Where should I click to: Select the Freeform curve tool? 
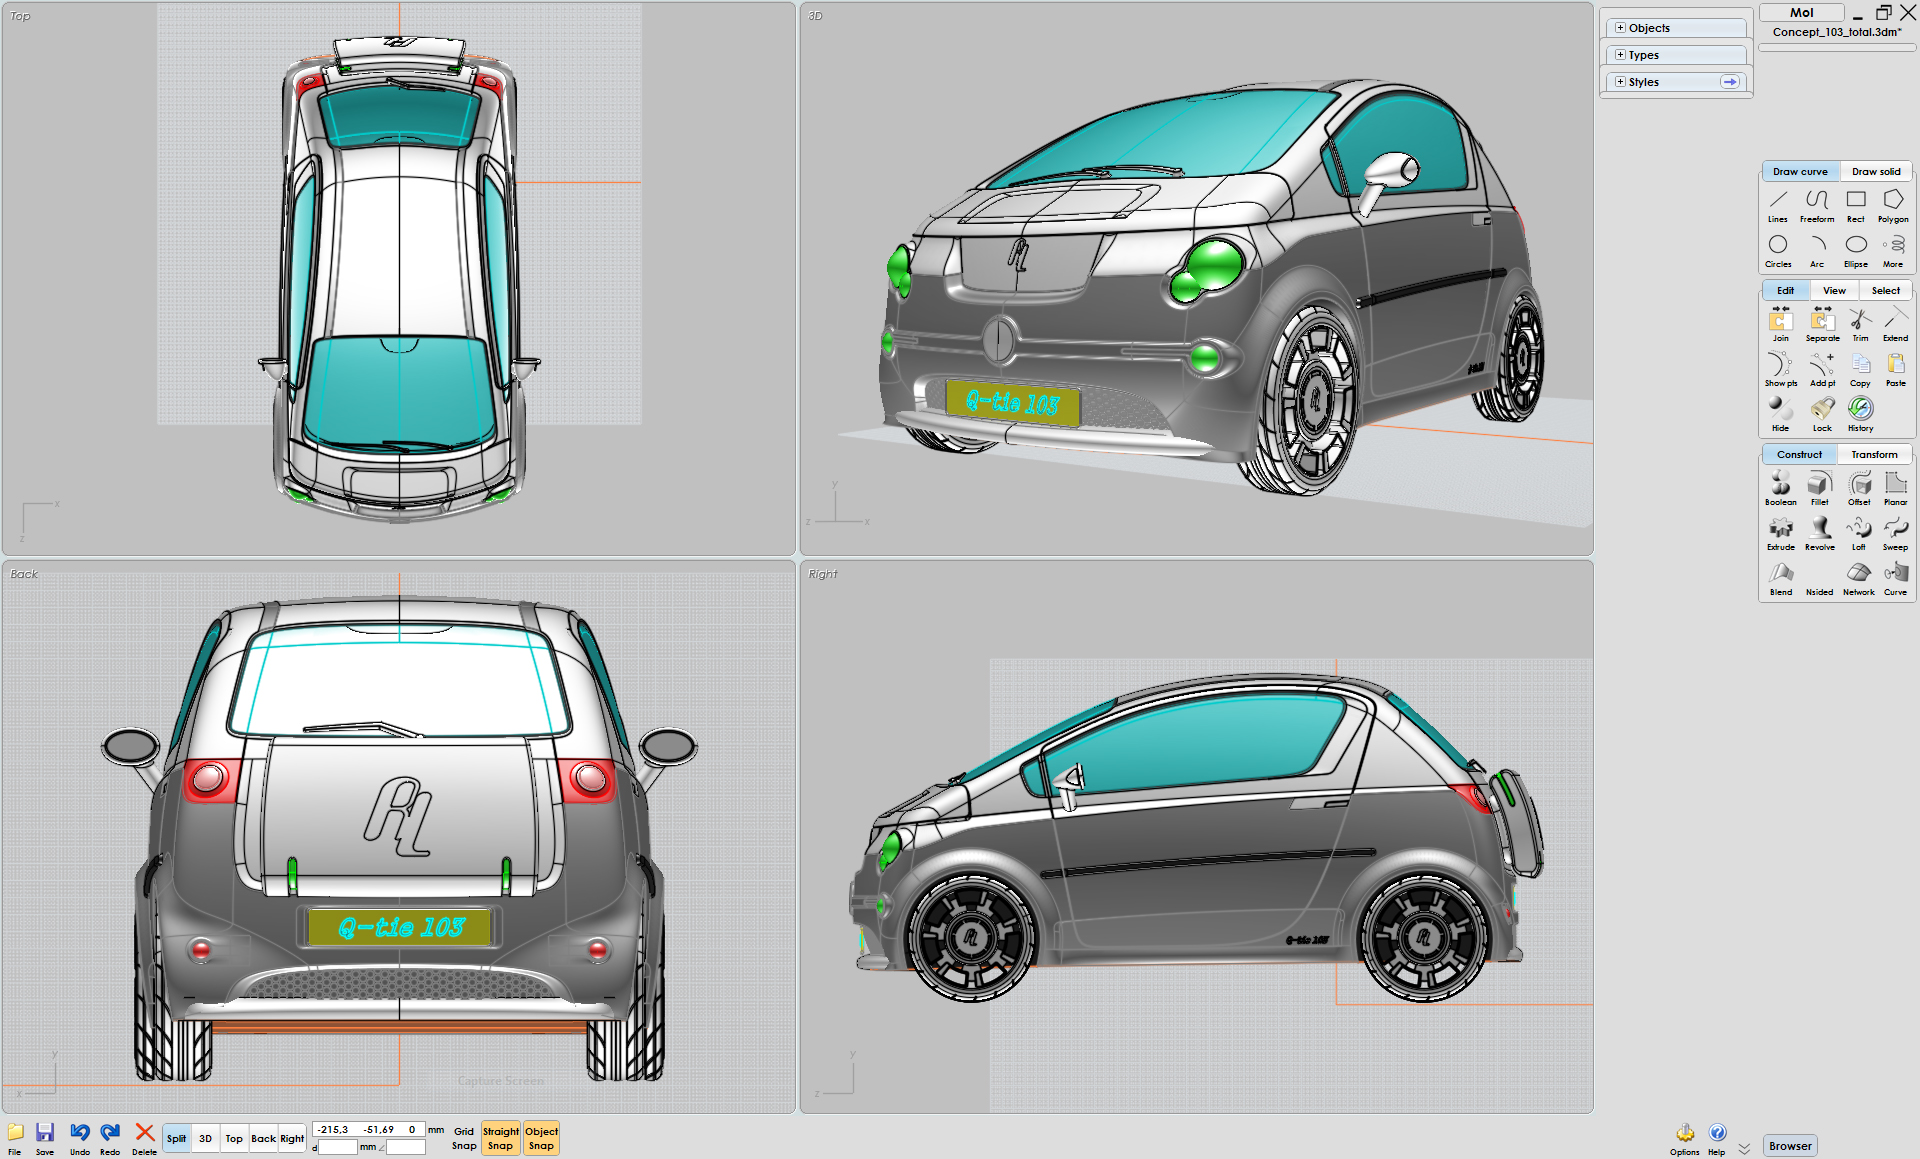pos(1816,204)
